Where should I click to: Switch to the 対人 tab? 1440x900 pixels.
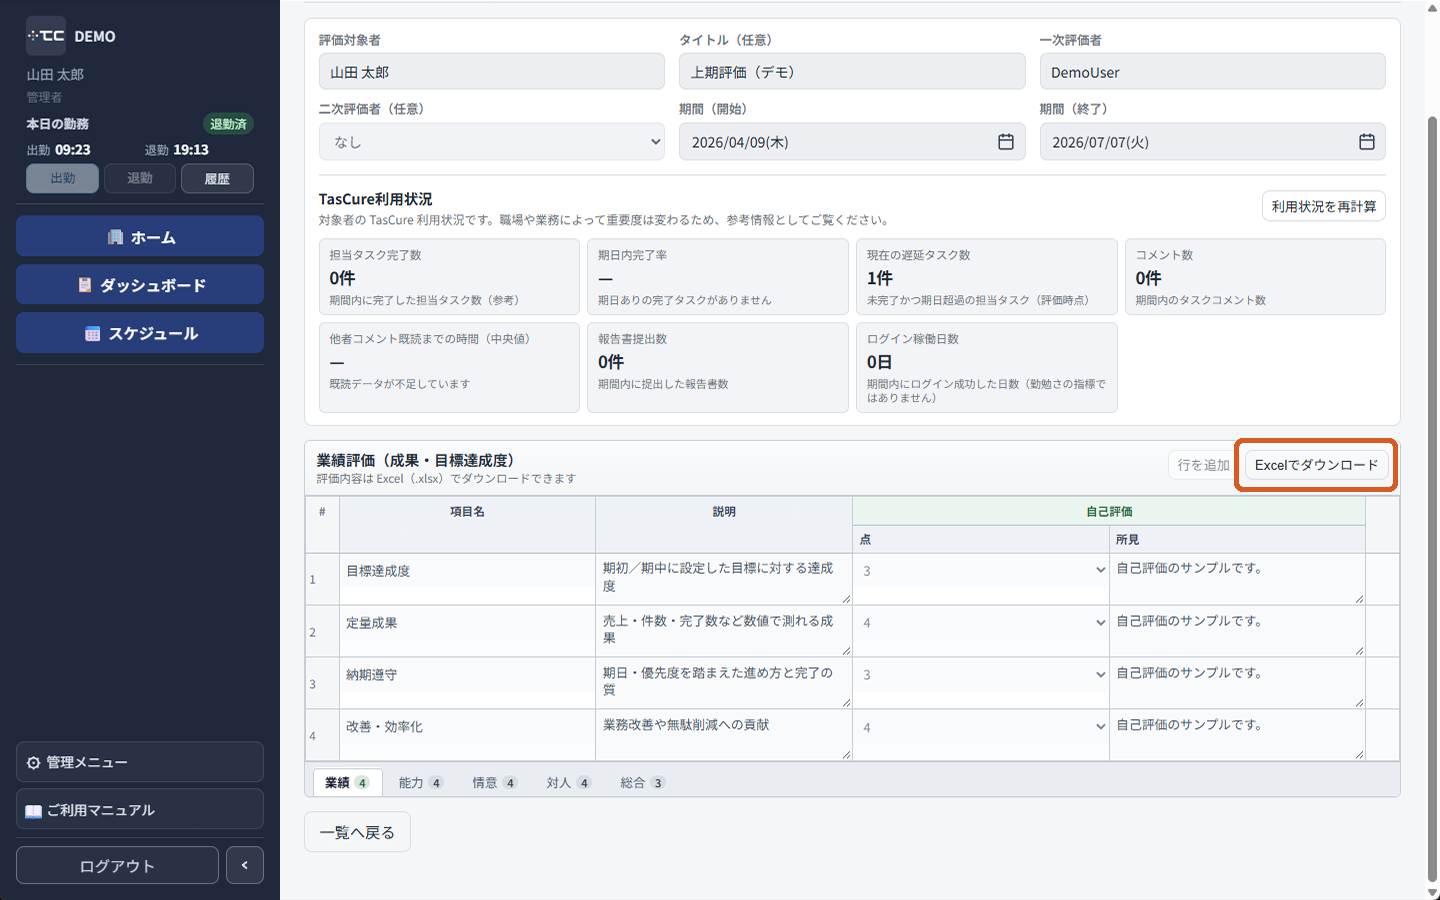pos(568,782)
